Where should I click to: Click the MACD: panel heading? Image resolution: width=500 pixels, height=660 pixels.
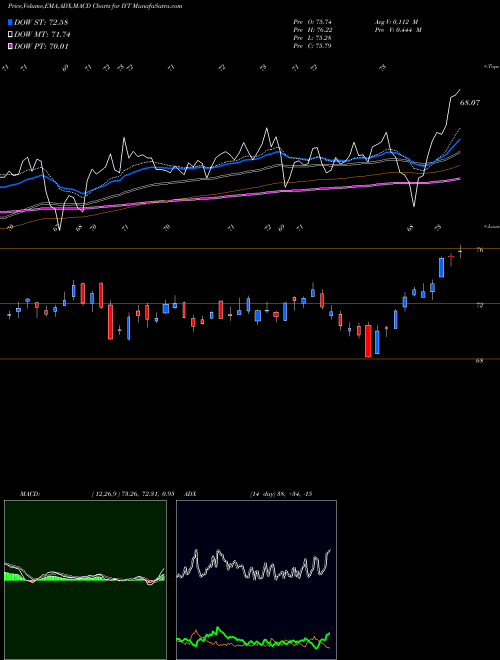[30, 494]
